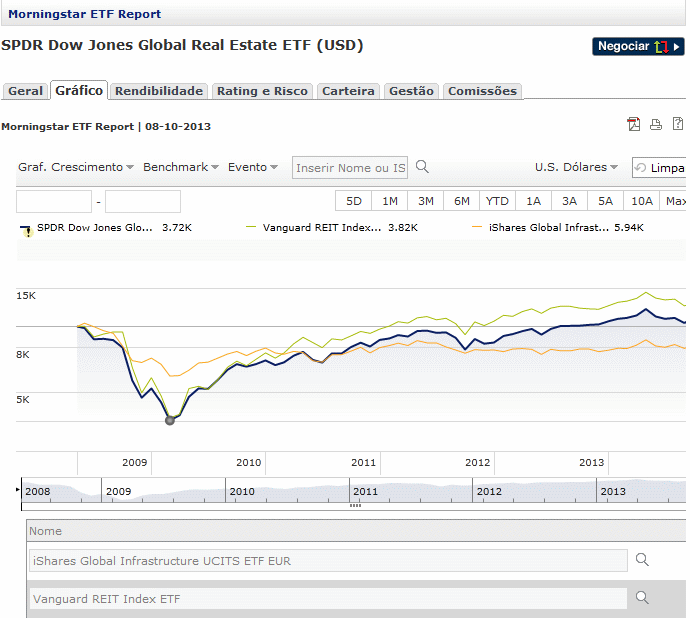Open the Carteira tab

pos(348,91)
